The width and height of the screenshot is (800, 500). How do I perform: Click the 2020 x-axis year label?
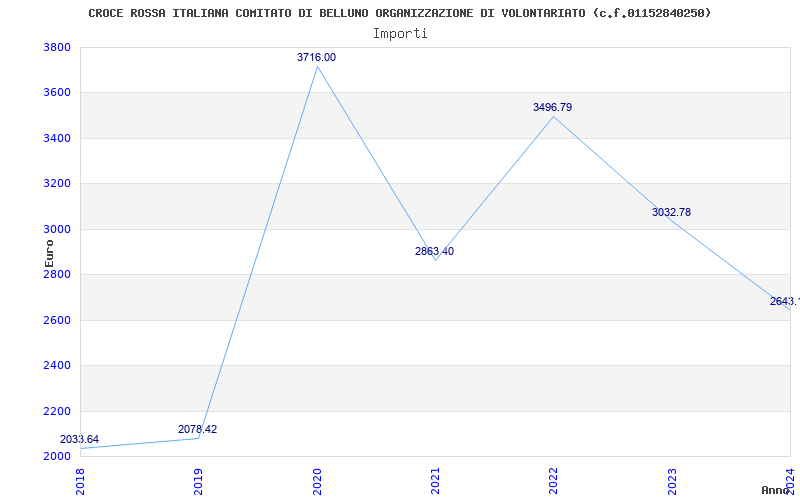click(x=317, y=481)
